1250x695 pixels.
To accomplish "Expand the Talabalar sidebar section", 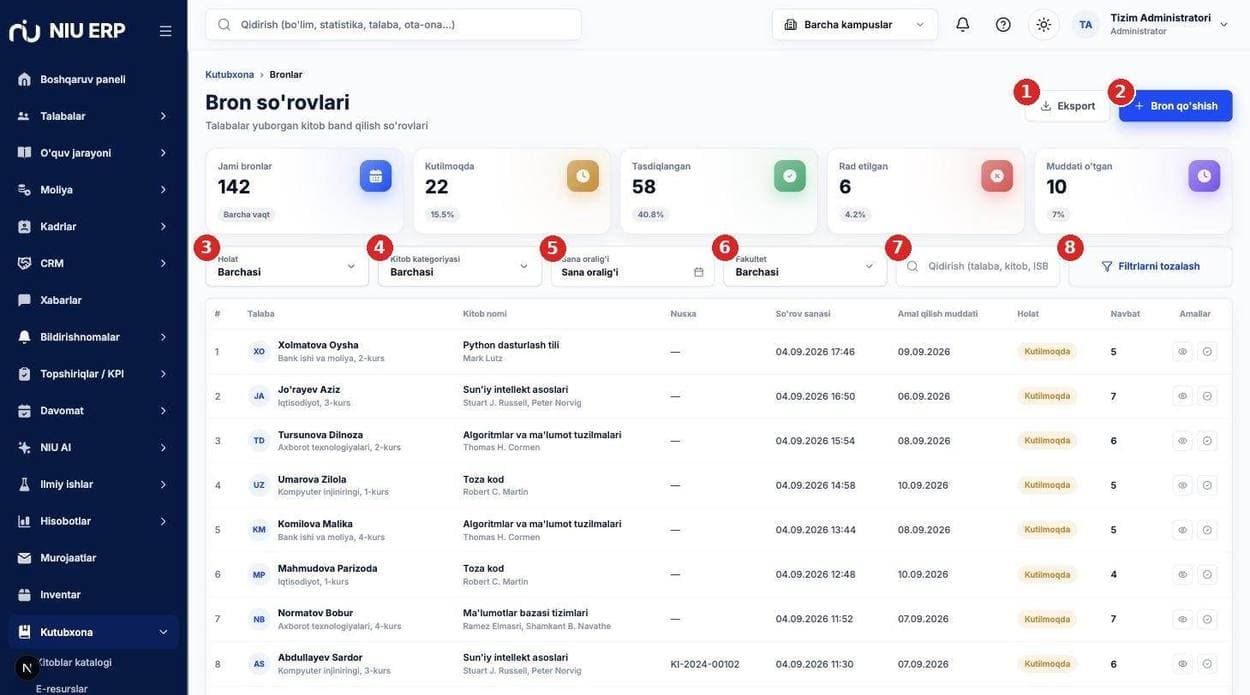I will point(94,116).
